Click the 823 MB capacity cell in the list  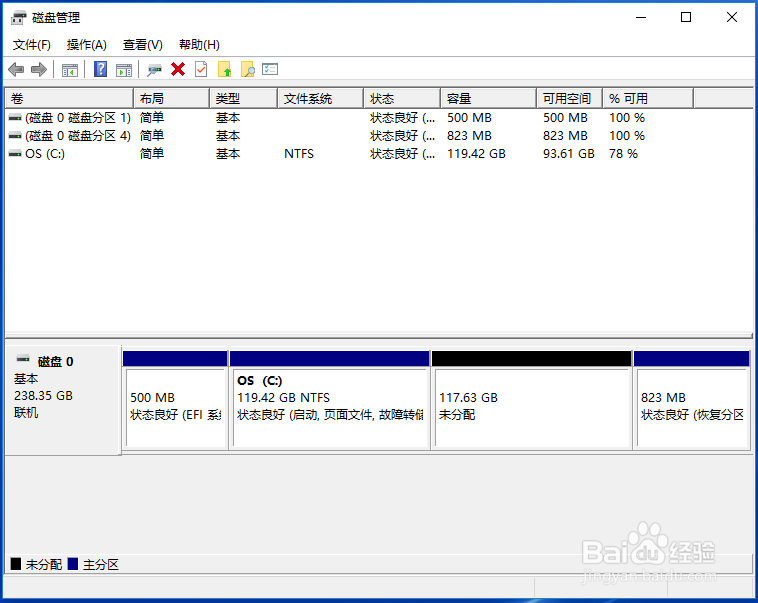tap(469, 136)
